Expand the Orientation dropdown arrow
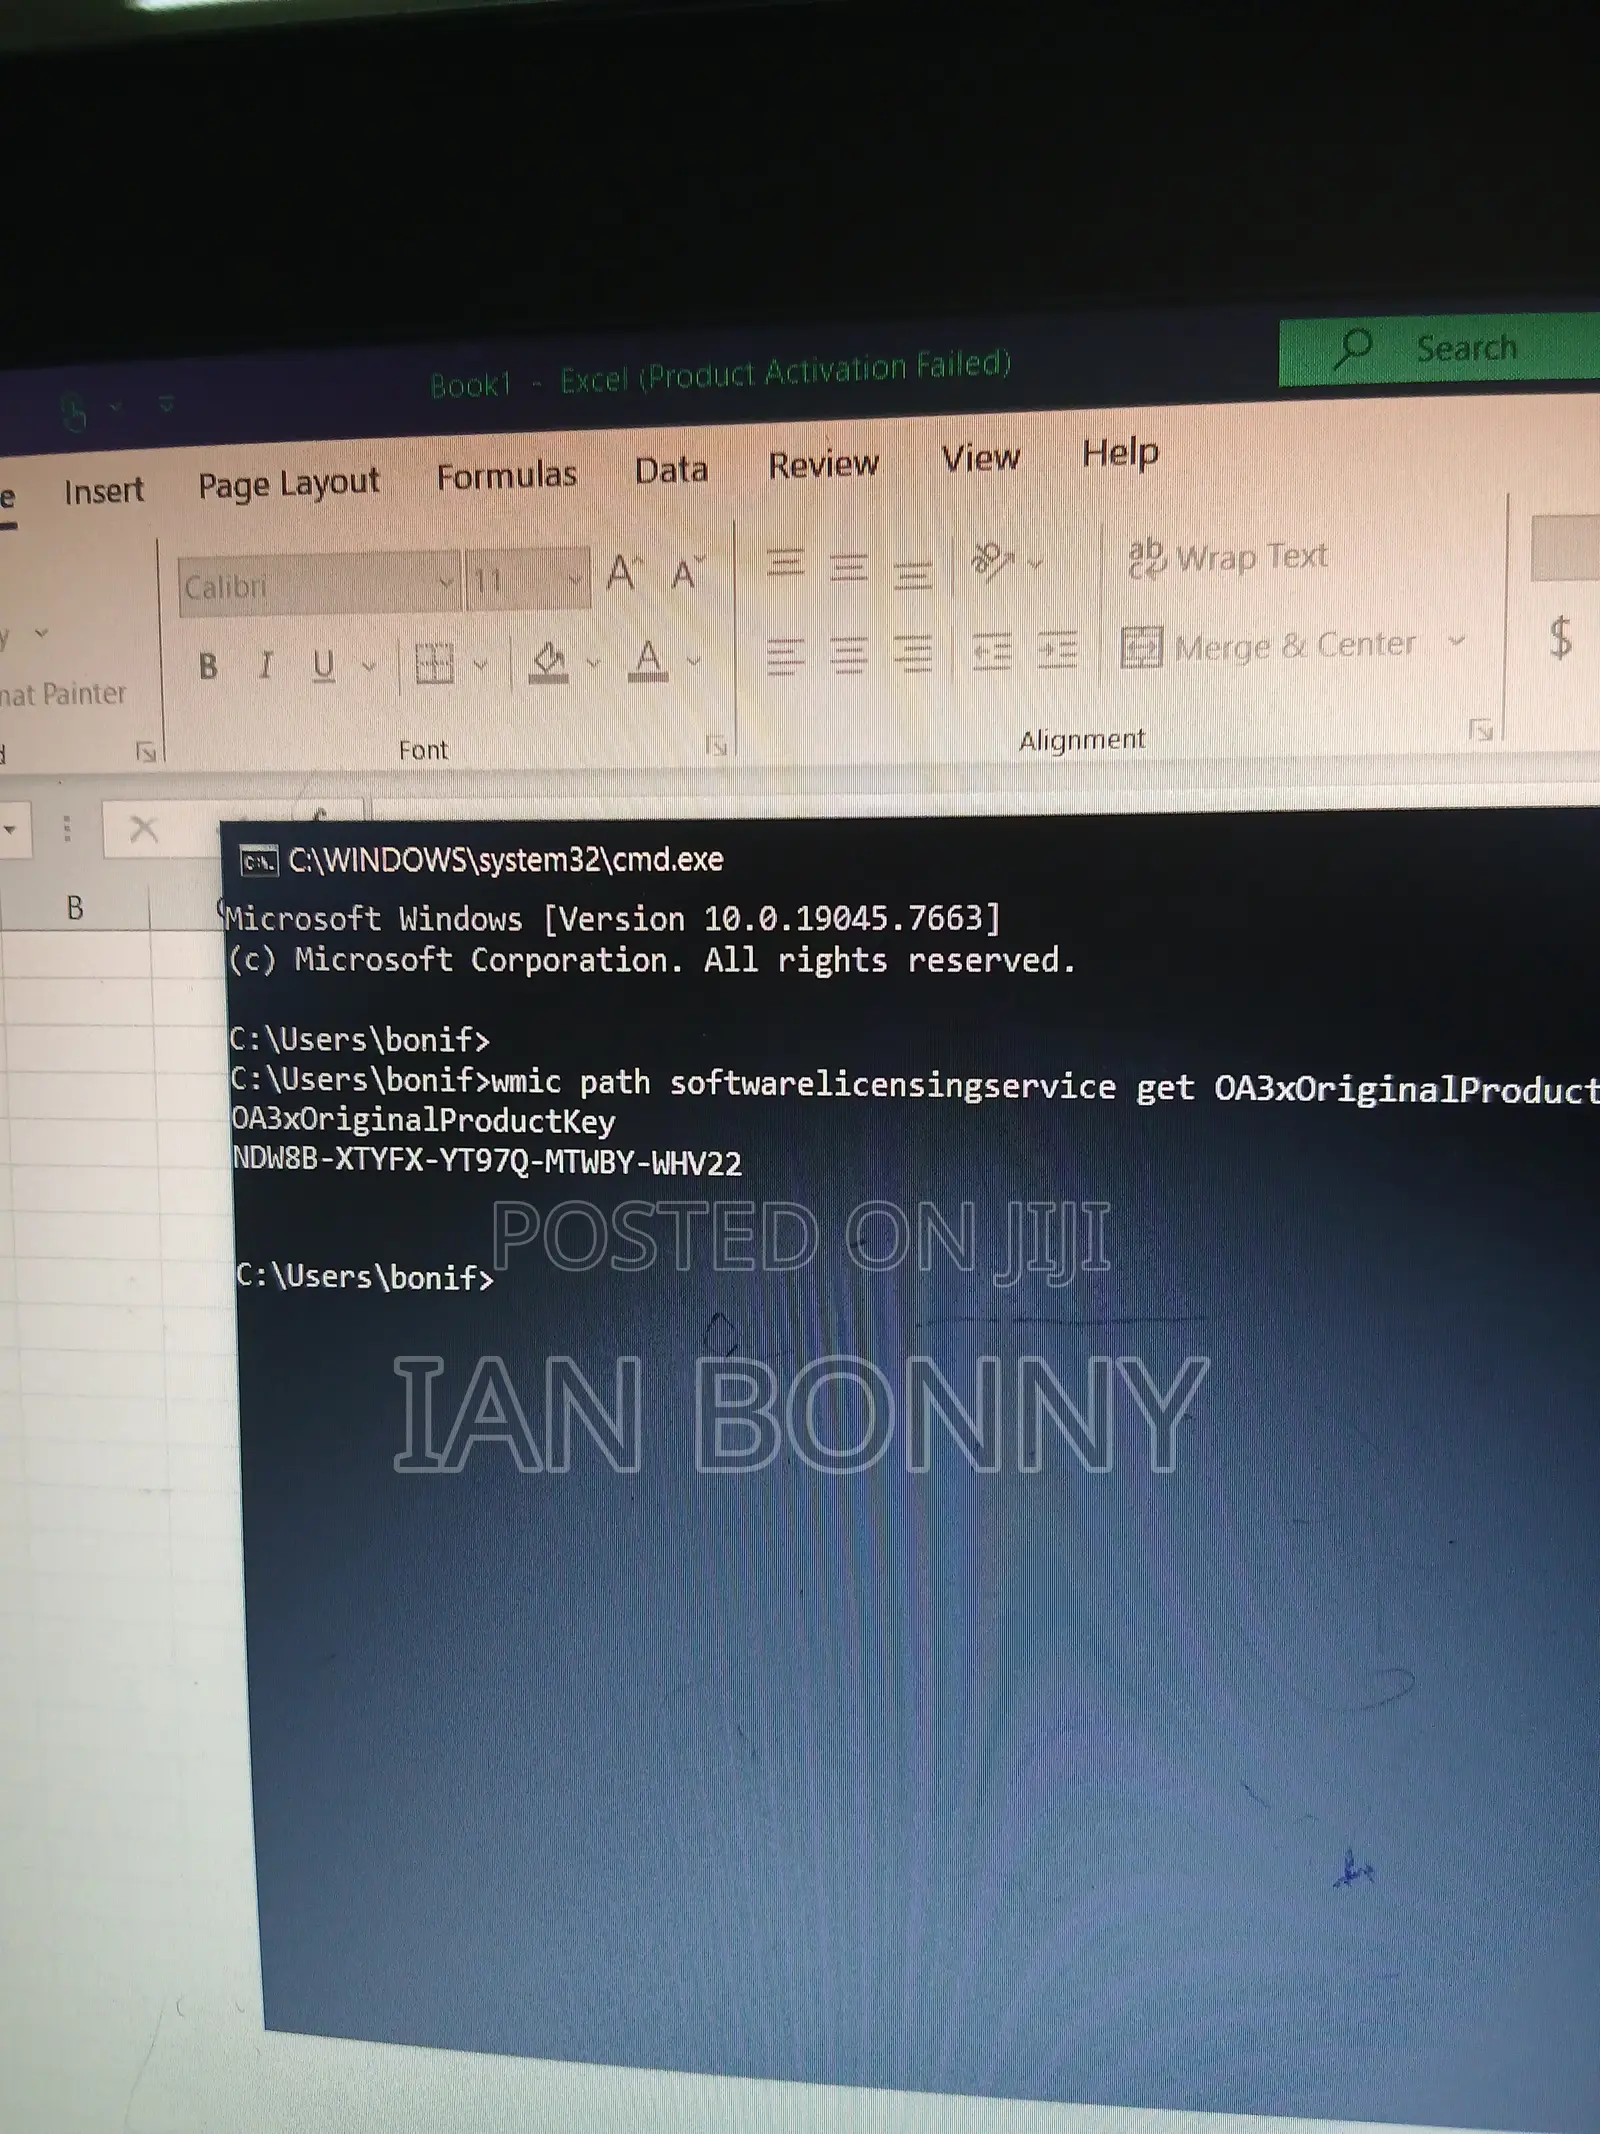1600x2134 pixels. point(1035,563)
